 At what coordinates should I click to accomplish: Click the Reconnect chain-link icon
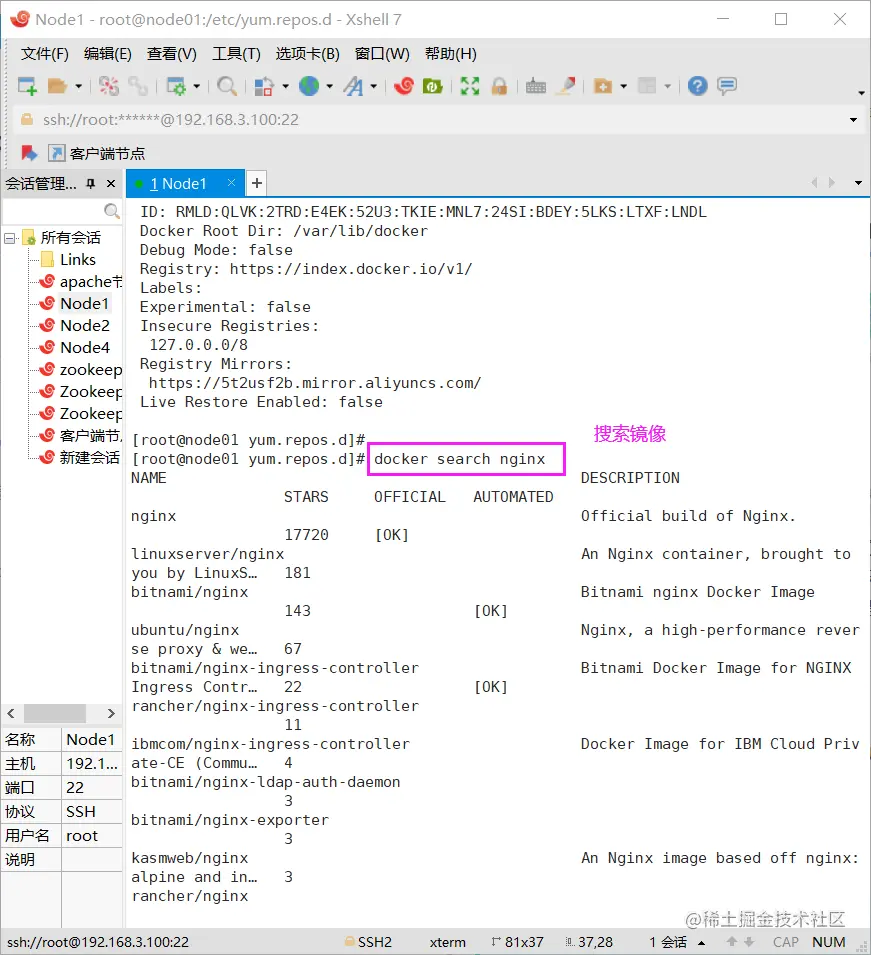pyautogui.click(x=138, y=86)
